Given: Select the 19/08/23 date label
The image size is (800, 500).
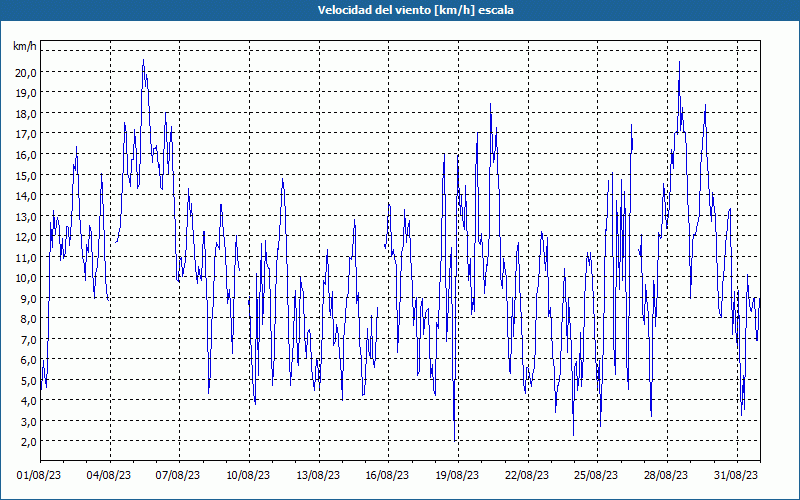Looking at the screenshot, I should (x=457, y=475).
